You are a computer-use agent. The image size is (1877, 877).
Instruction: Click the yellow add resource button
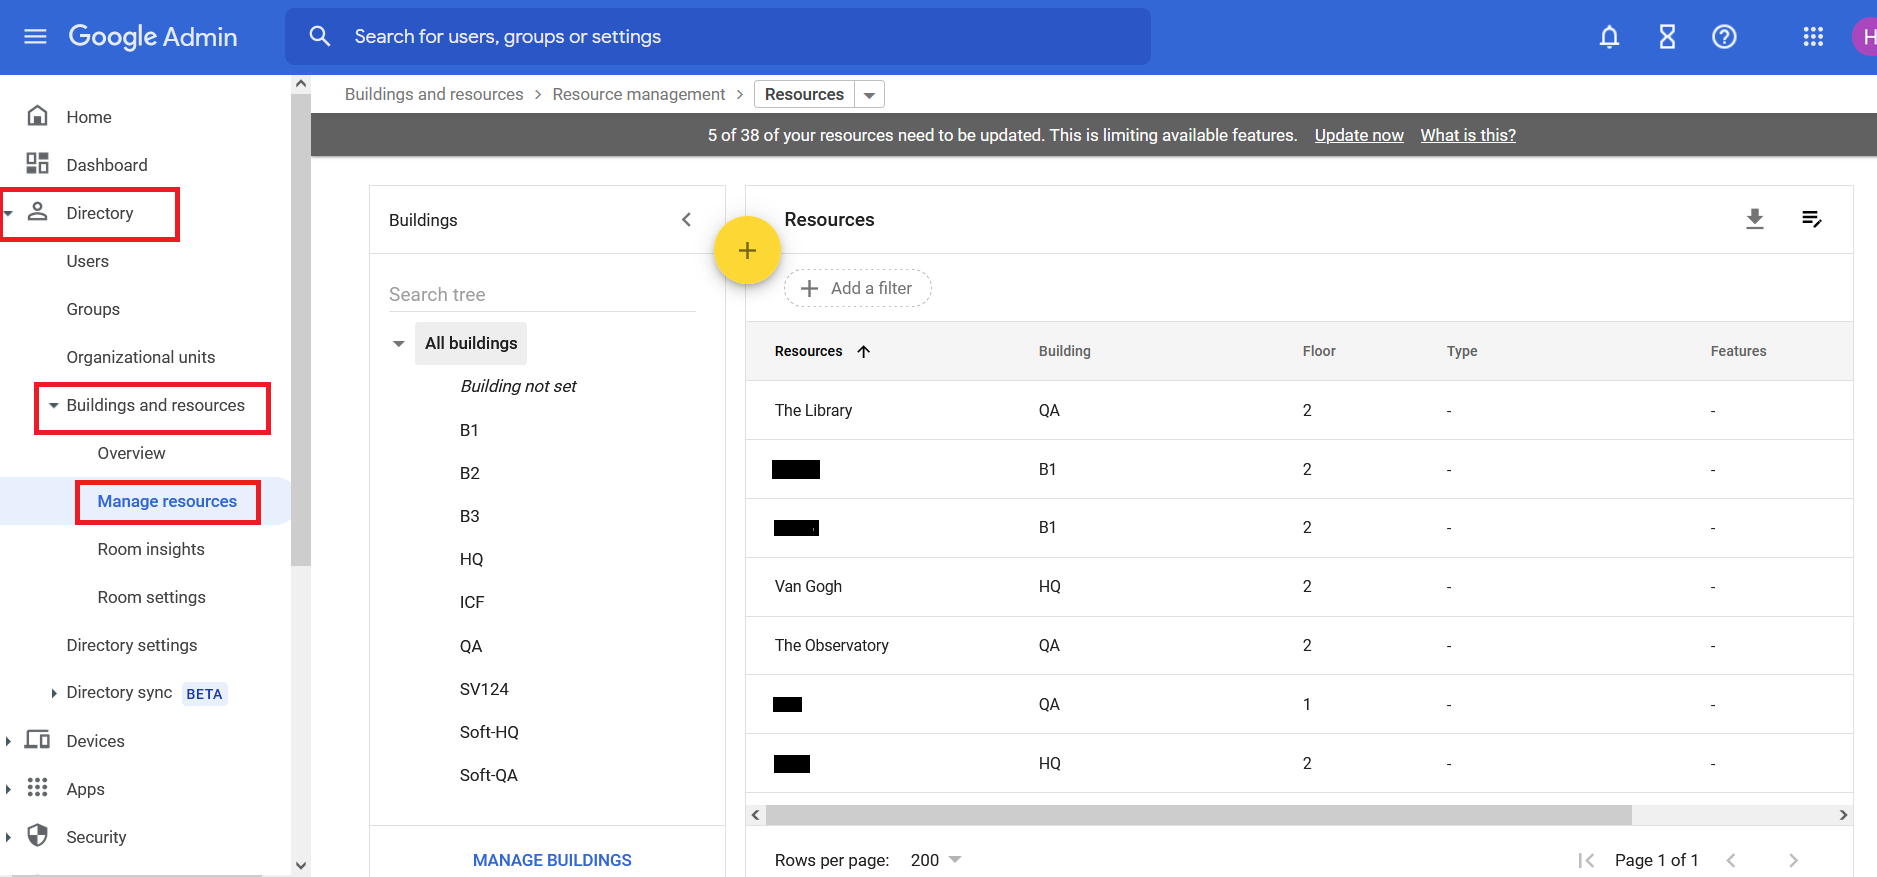click(746, 250)
